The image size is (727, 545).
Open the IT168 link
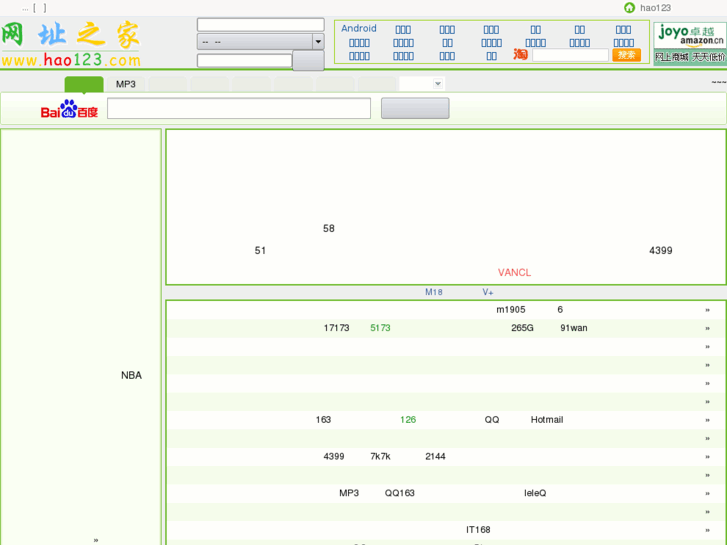478,530
